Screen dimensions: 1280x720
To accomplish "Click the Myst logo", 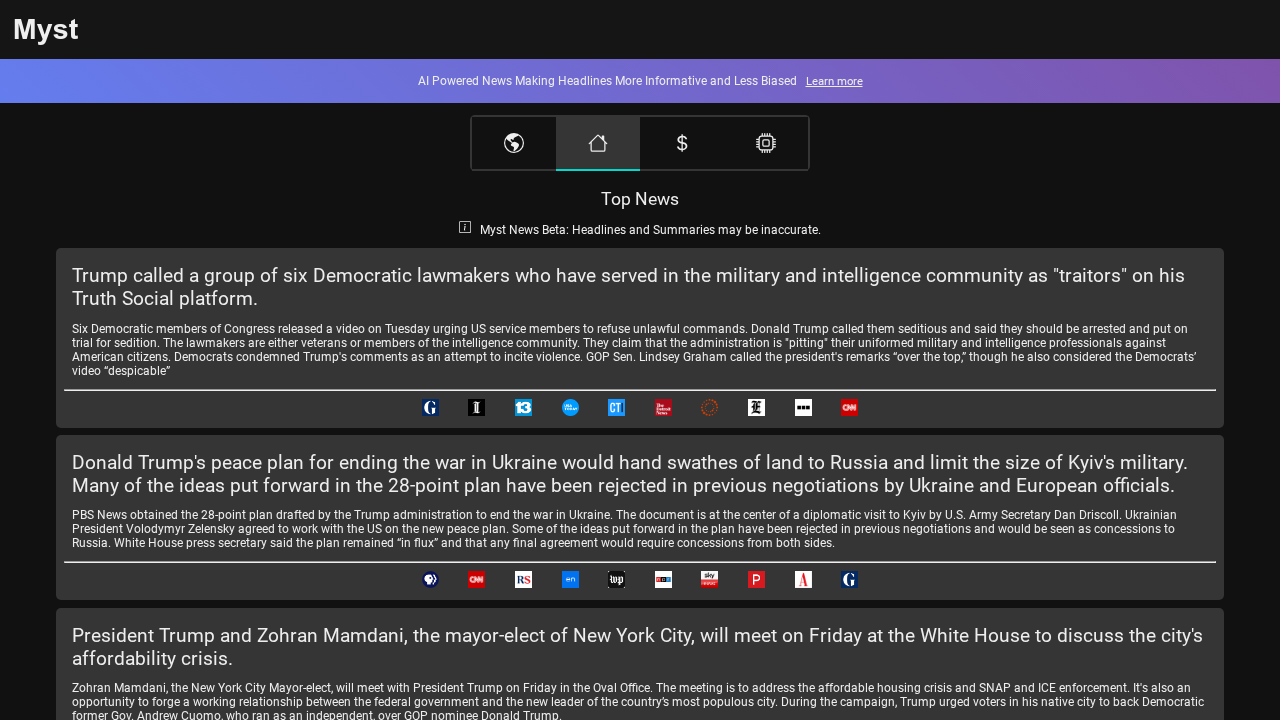I will click(x=45, y=29).
